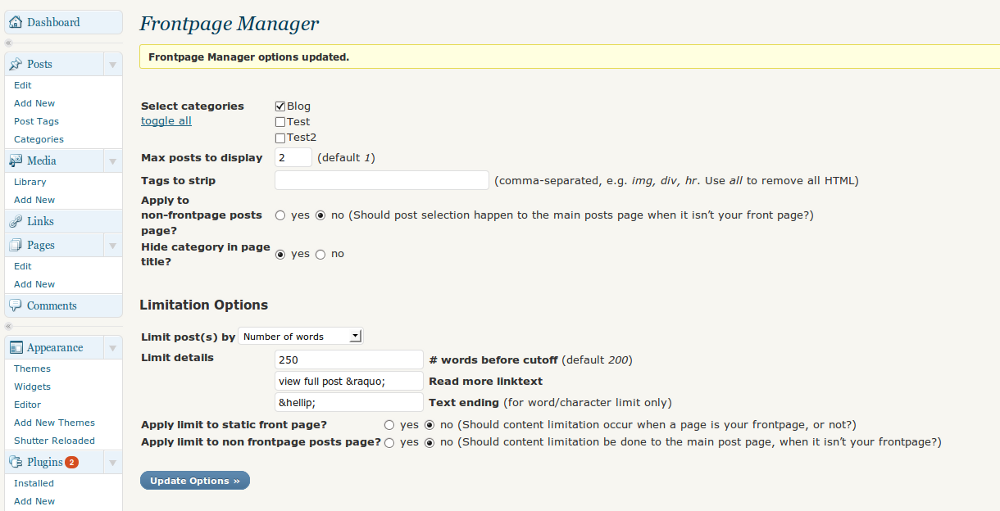Viewport: 1000px width, 511px height.
Task: Open Widgets under Appearance menu
Action: pyautogui.click(x=32, y=387)
